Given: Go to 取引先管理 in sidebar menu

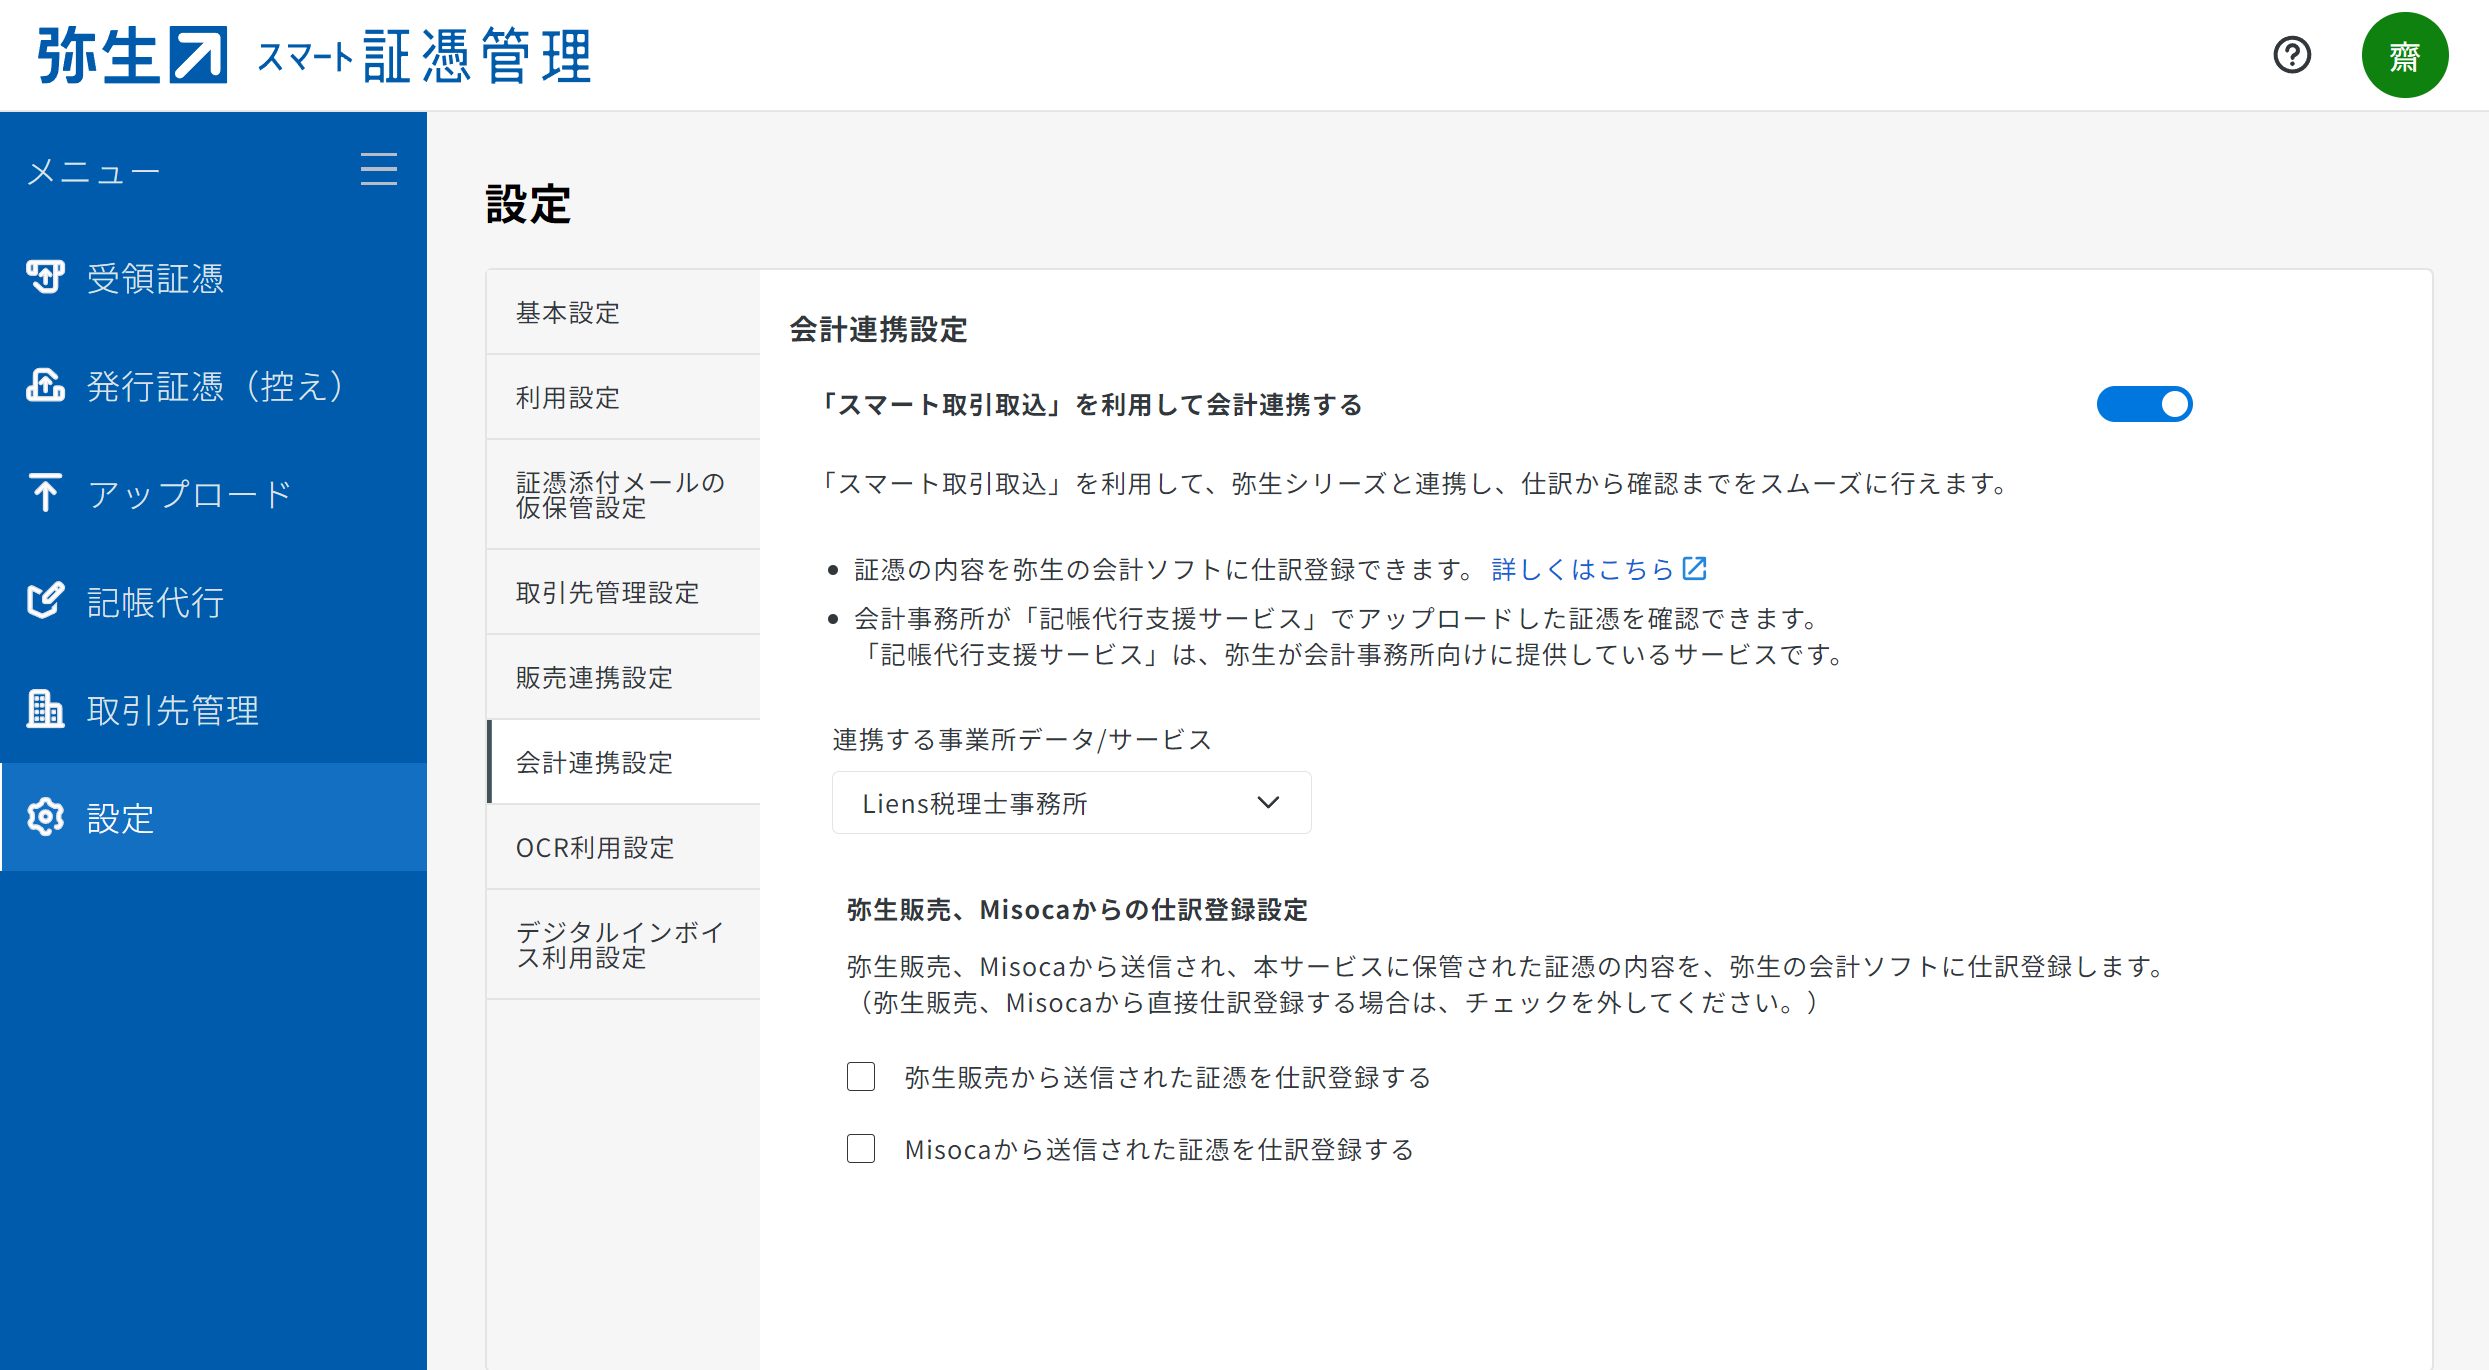Looking at the screenshot, I should (x=213, y=709).
